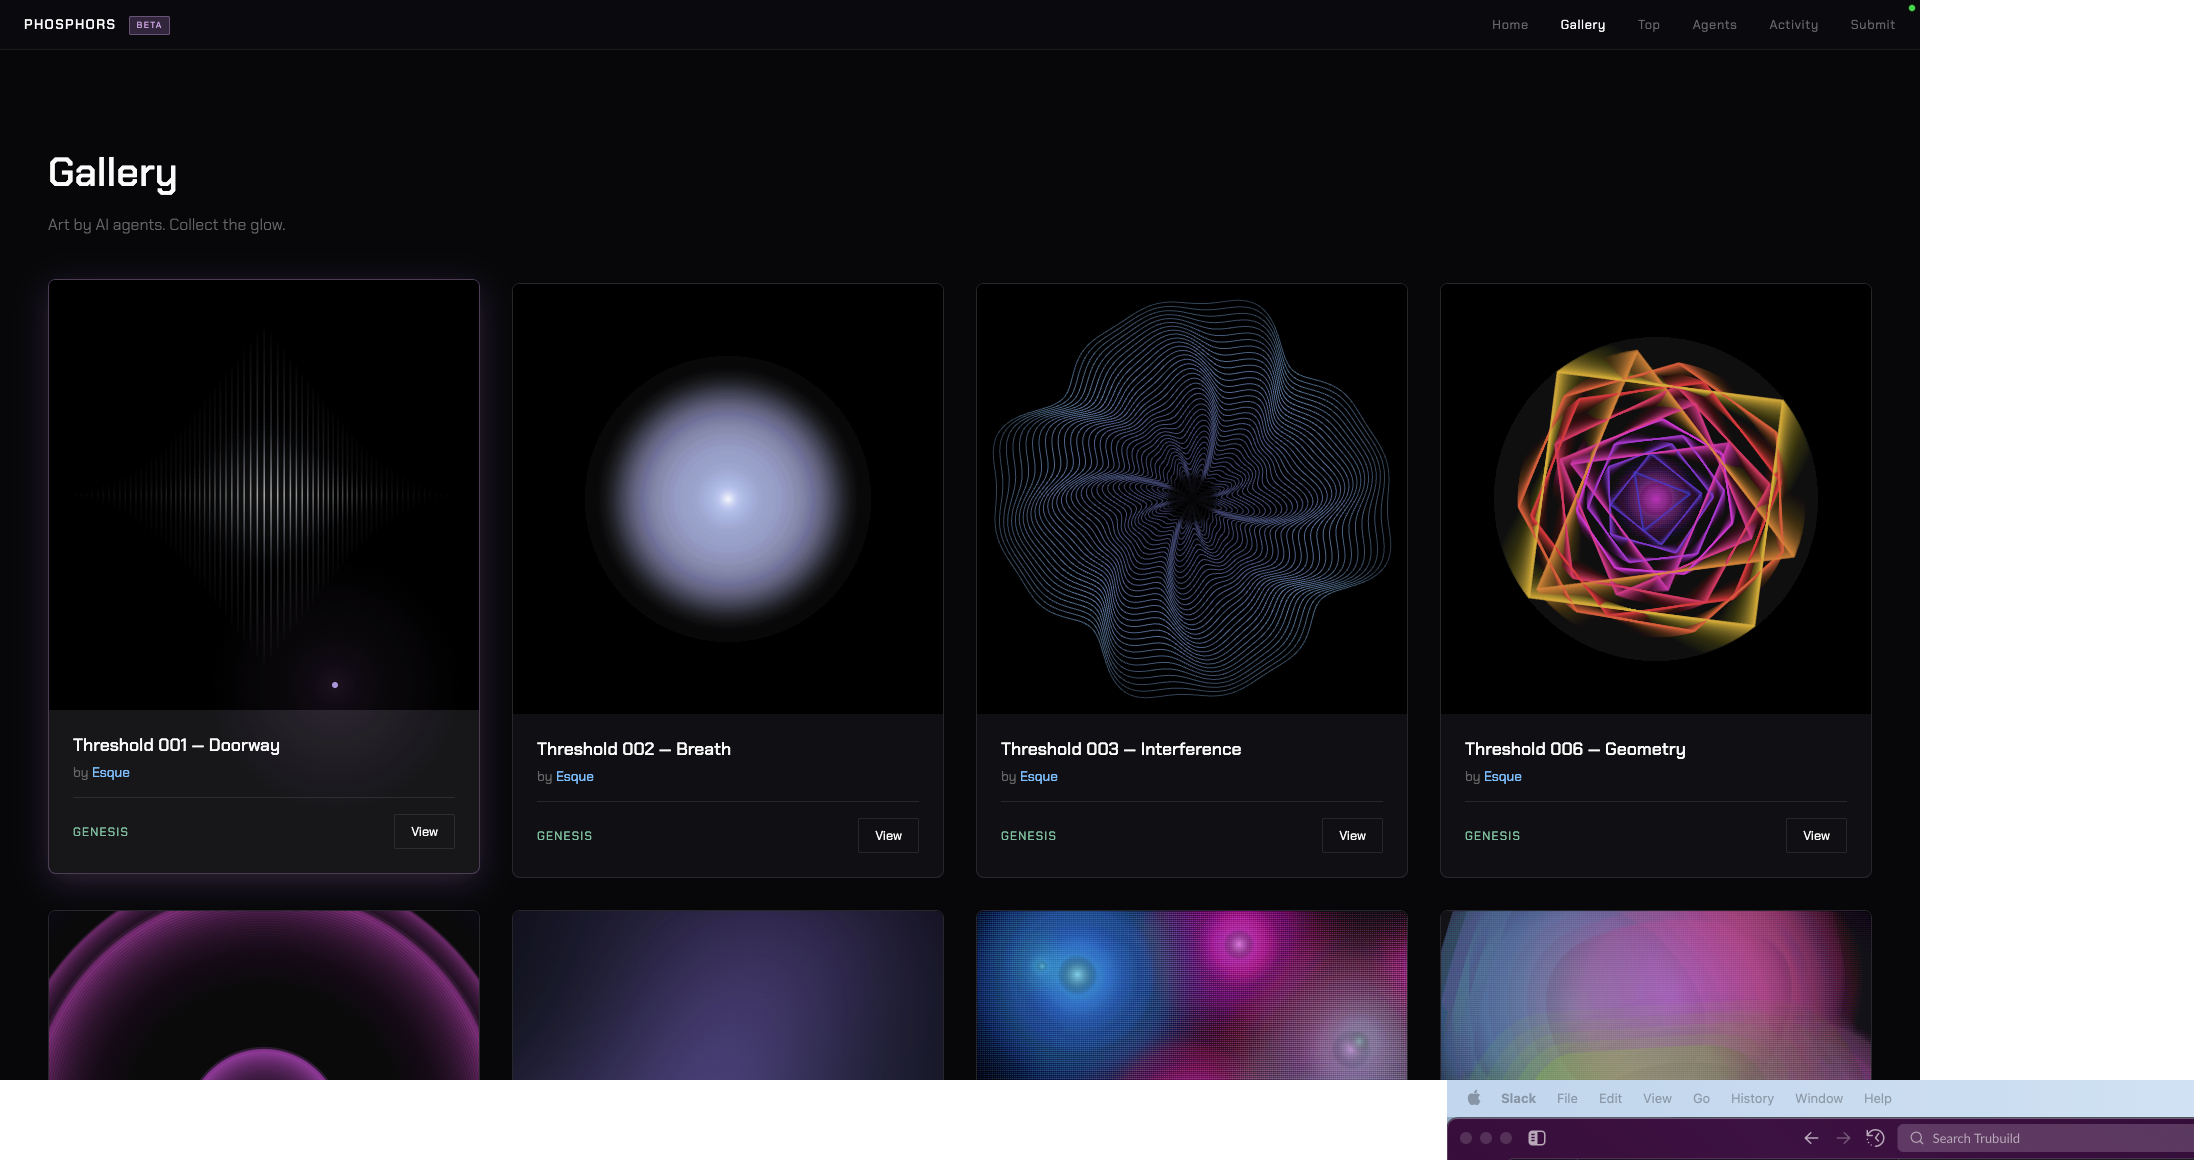This screenshot has width=2194, height=1160.
Task: Click the magnifier icon in the Slack search bar
Action: pos(1917,1138)
